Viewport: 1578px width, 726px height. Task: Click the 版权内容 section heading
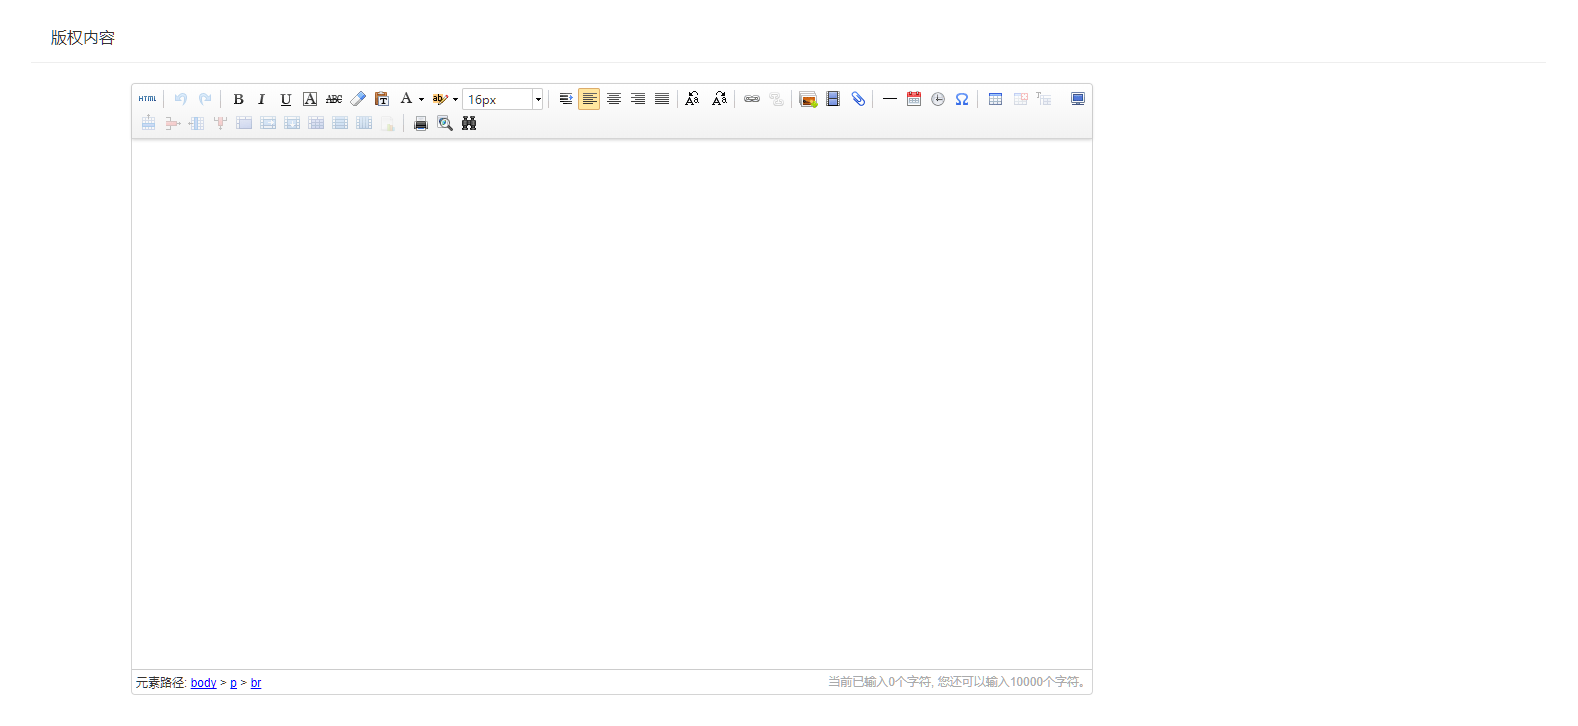pyautogui.click(x=83, y=38)
